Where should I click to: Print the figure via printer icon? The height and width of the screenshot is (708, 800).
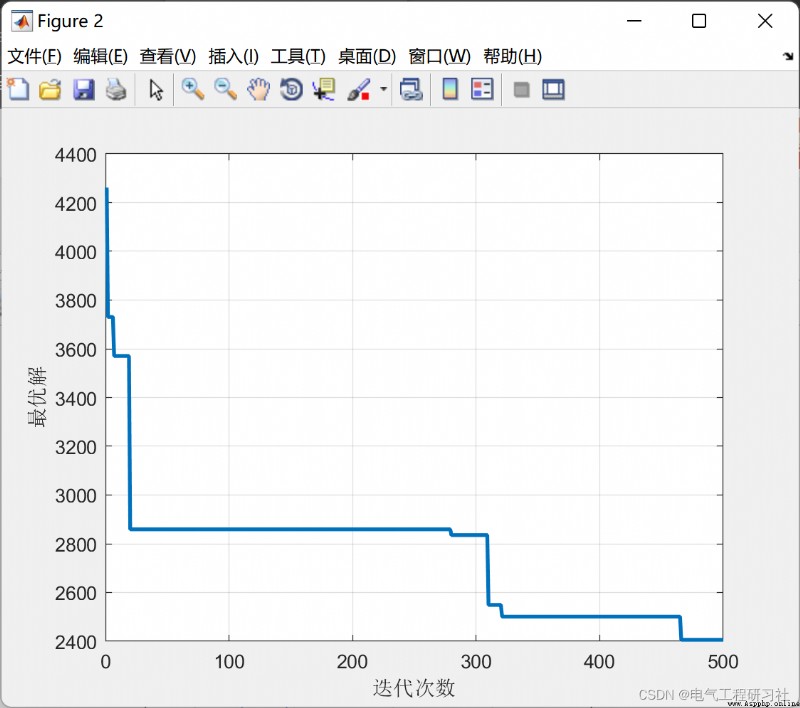[116, 89]
